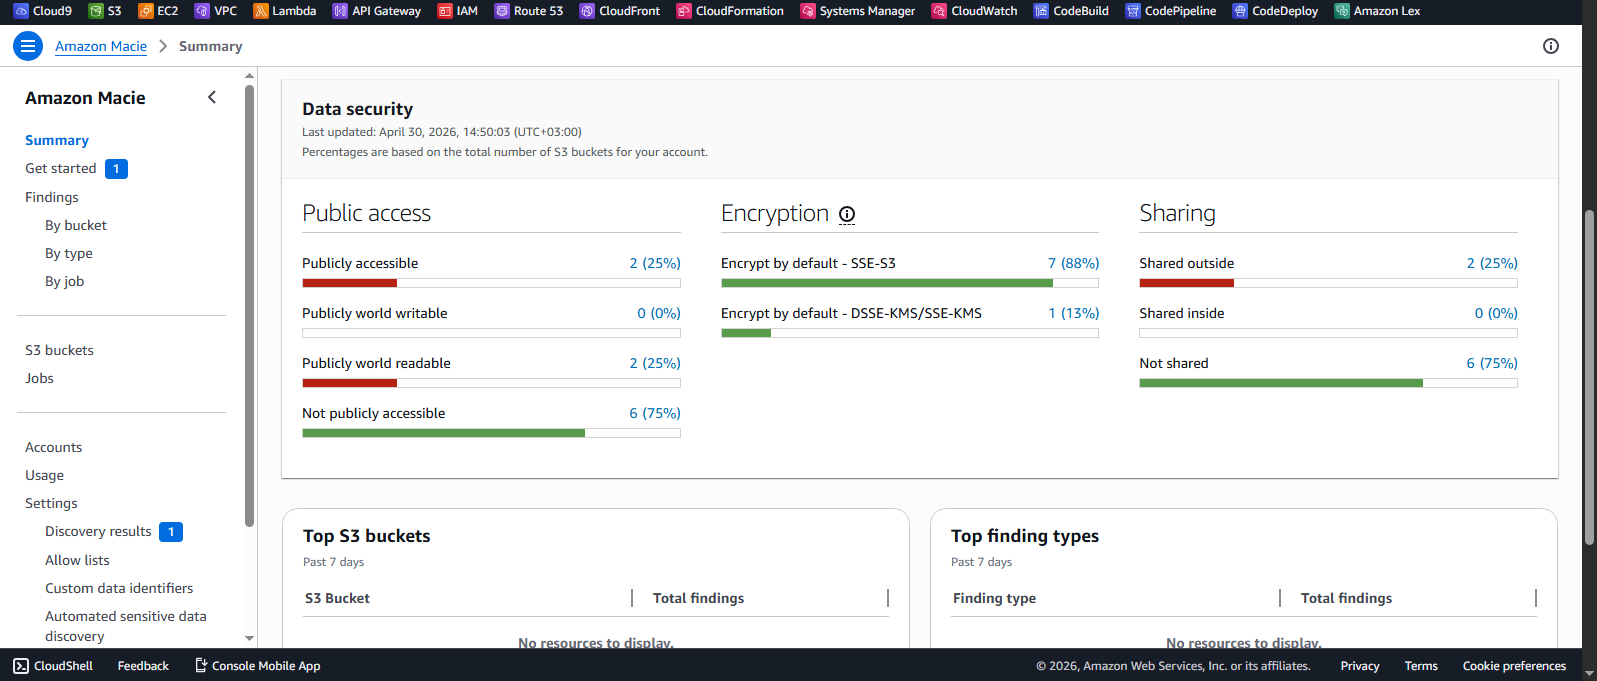
Task: Toggle the hamburger navigation menu button
Action: coord(28,46)
